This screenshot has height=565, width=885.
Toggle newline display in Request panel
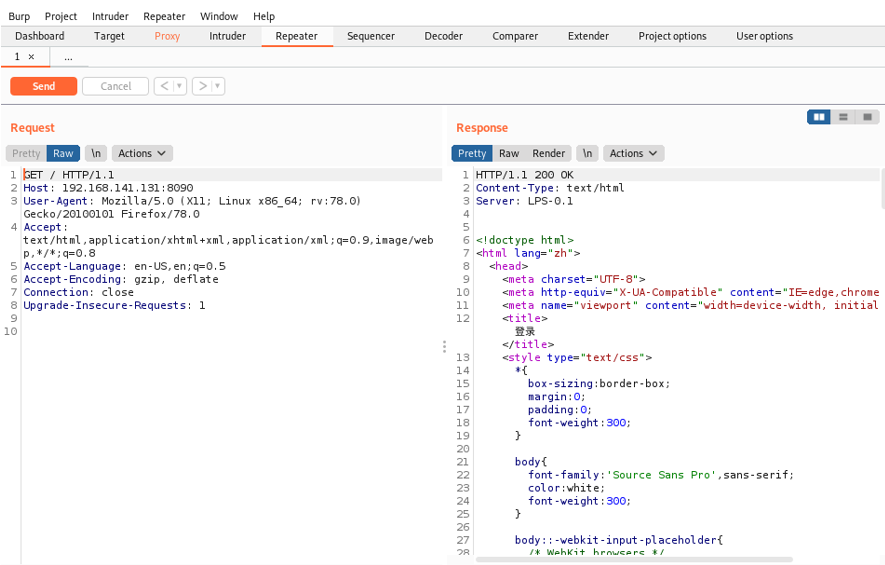[96, 154]
